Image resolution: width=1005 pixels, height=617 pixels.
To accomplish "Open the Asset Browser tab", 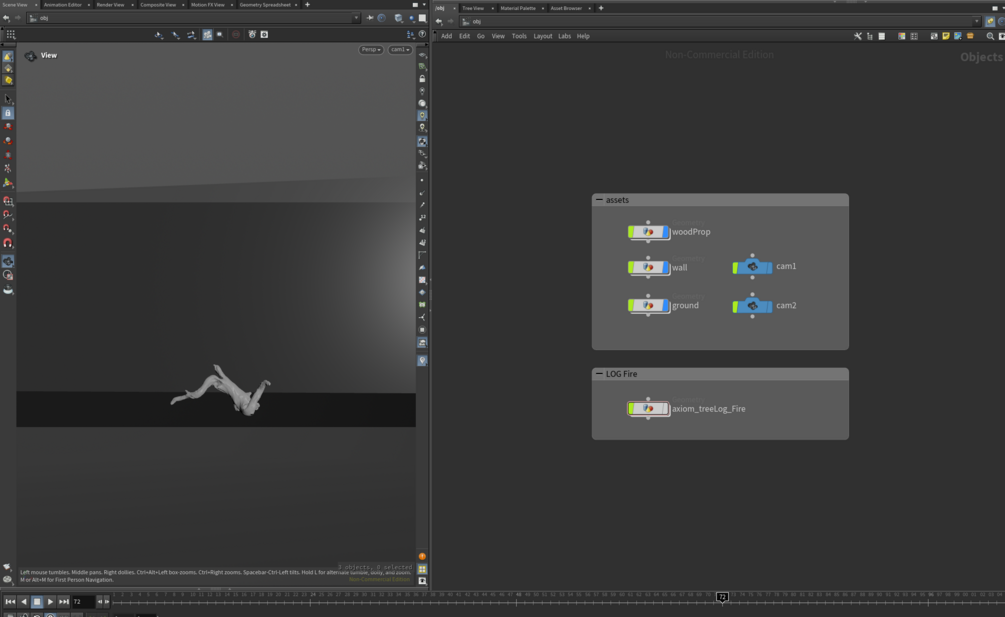I will (x=566, y=8).
